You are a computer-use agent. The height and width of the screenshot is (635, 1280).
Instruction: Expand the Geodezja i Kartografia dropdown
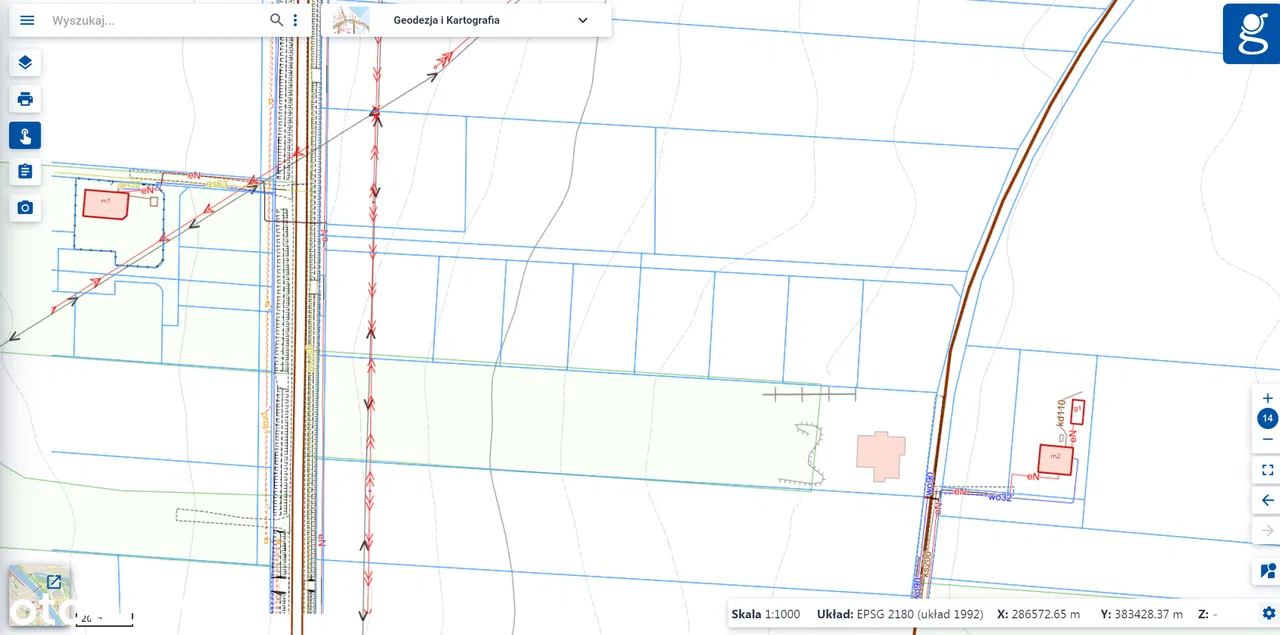click(x=460, y=20)
